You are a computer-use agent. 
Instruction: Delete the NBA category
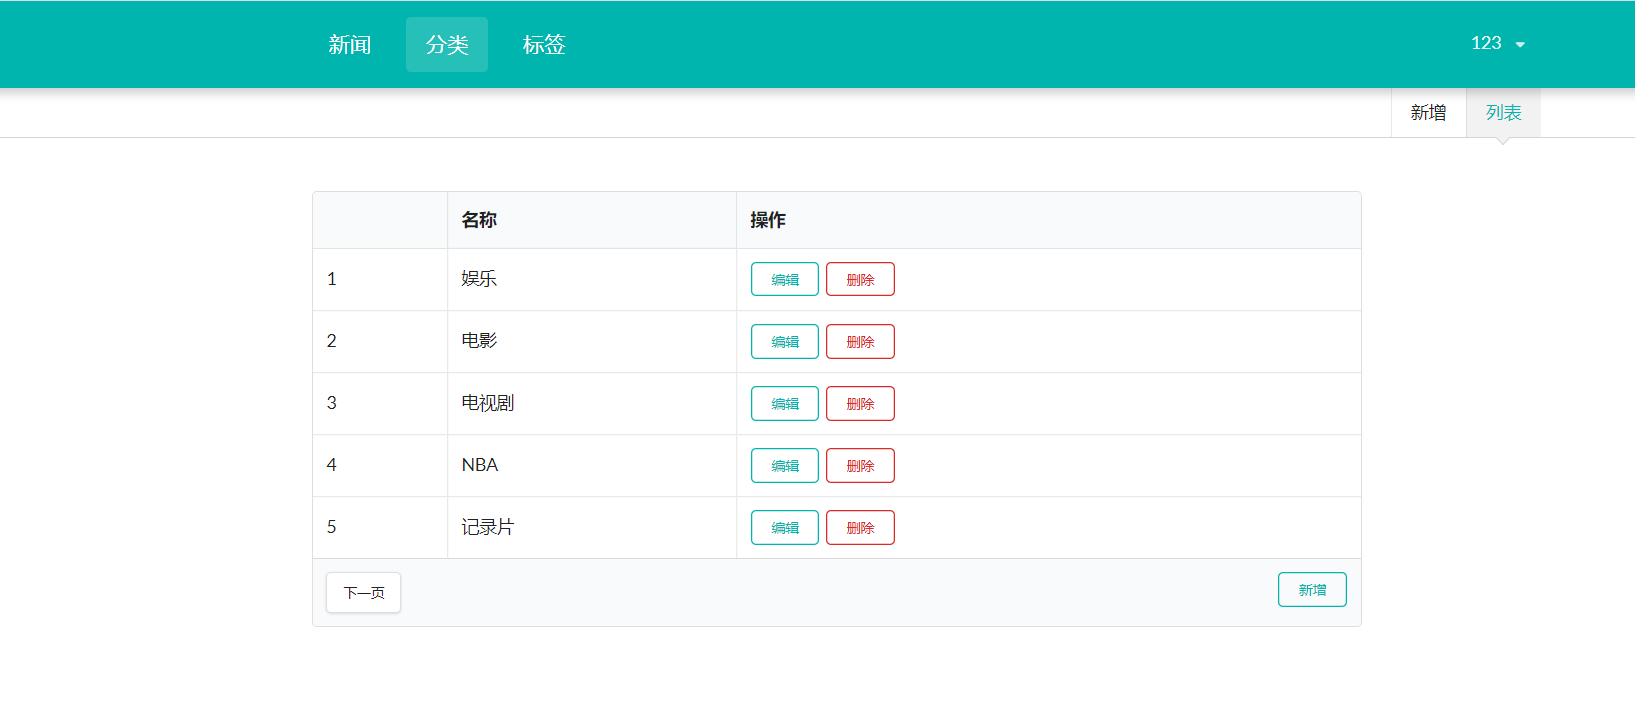coord(860,465)
